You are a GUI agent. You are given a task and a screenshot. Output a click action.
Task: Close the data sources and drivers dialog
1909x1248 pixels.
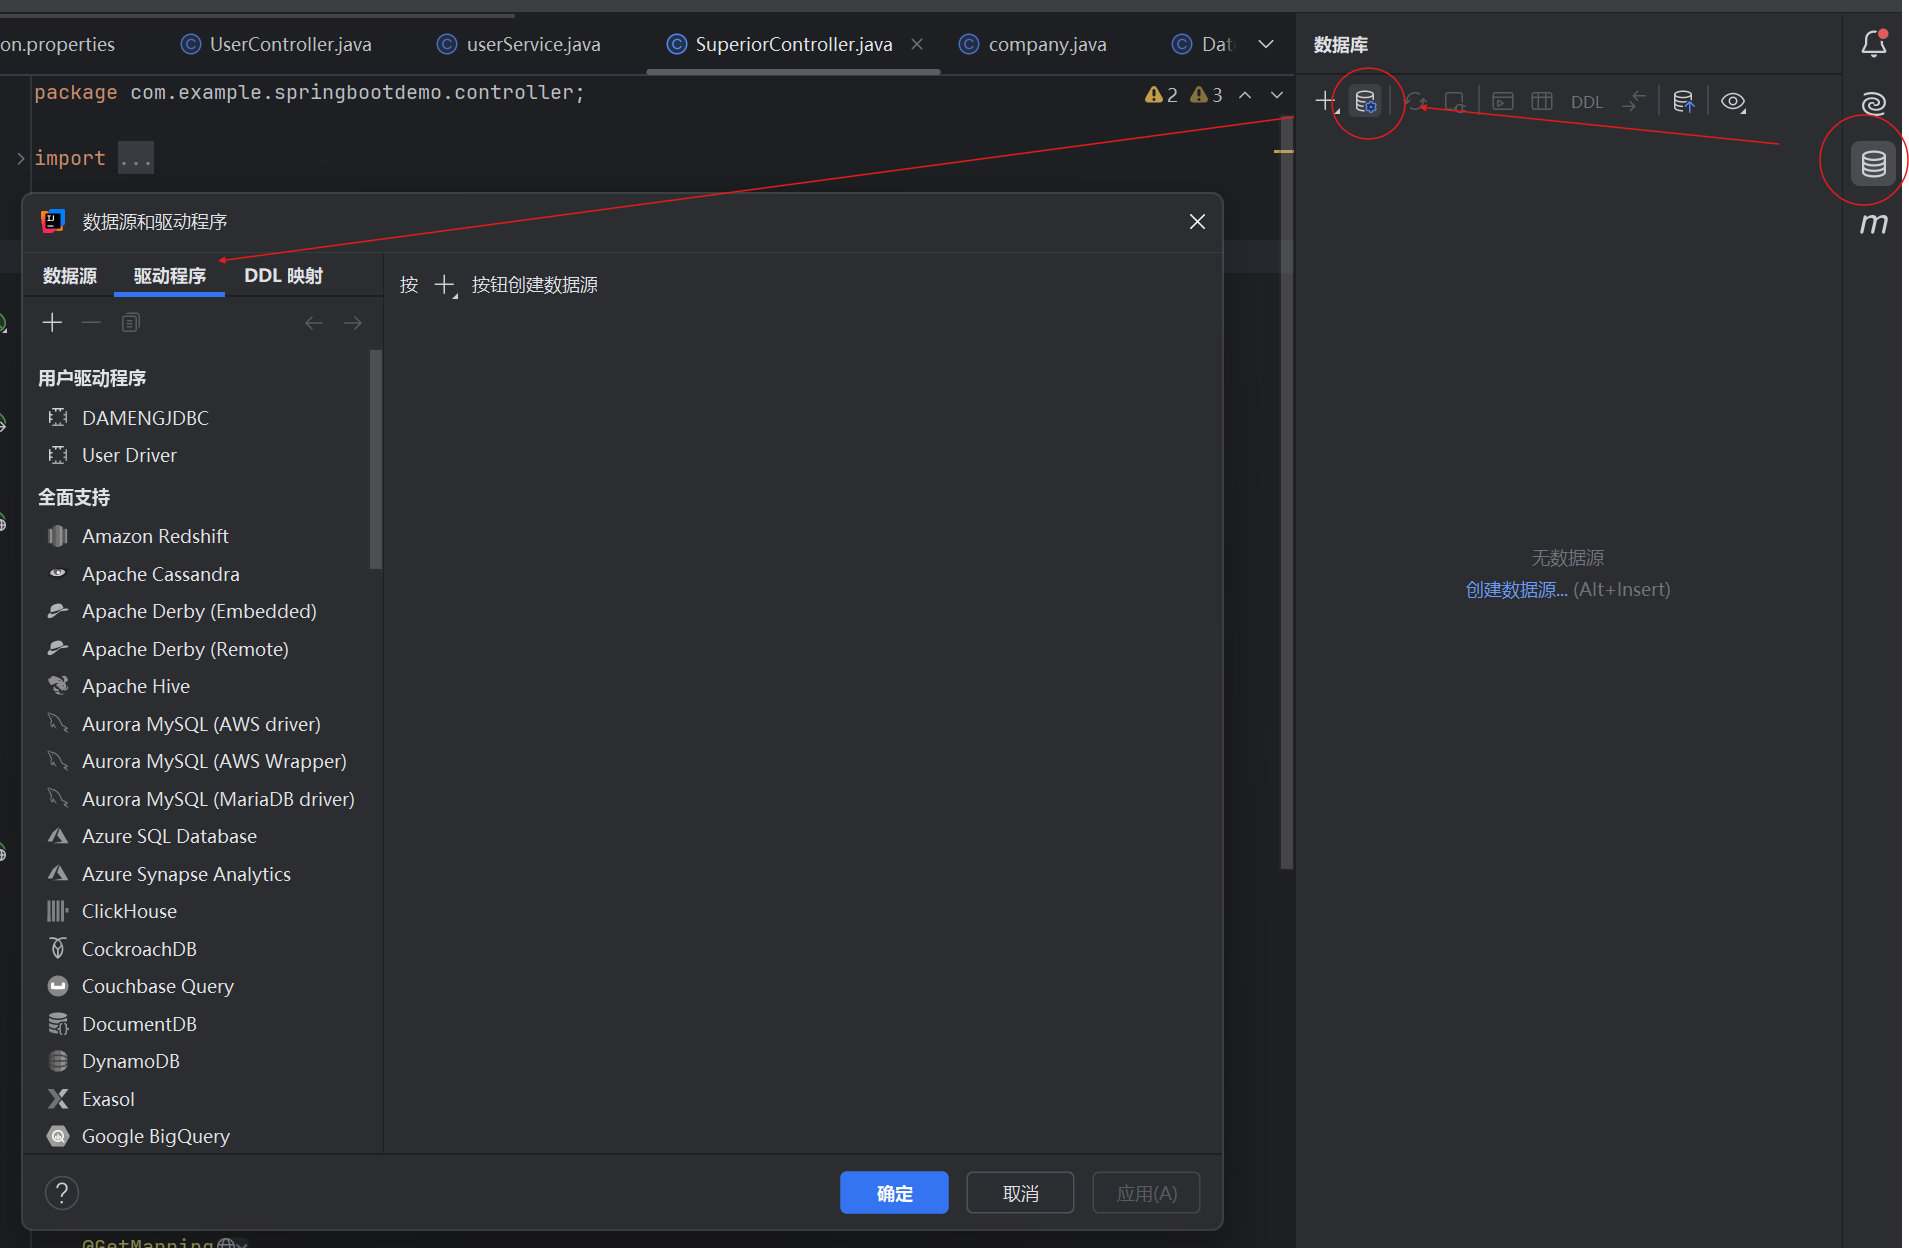point(1197,221)
